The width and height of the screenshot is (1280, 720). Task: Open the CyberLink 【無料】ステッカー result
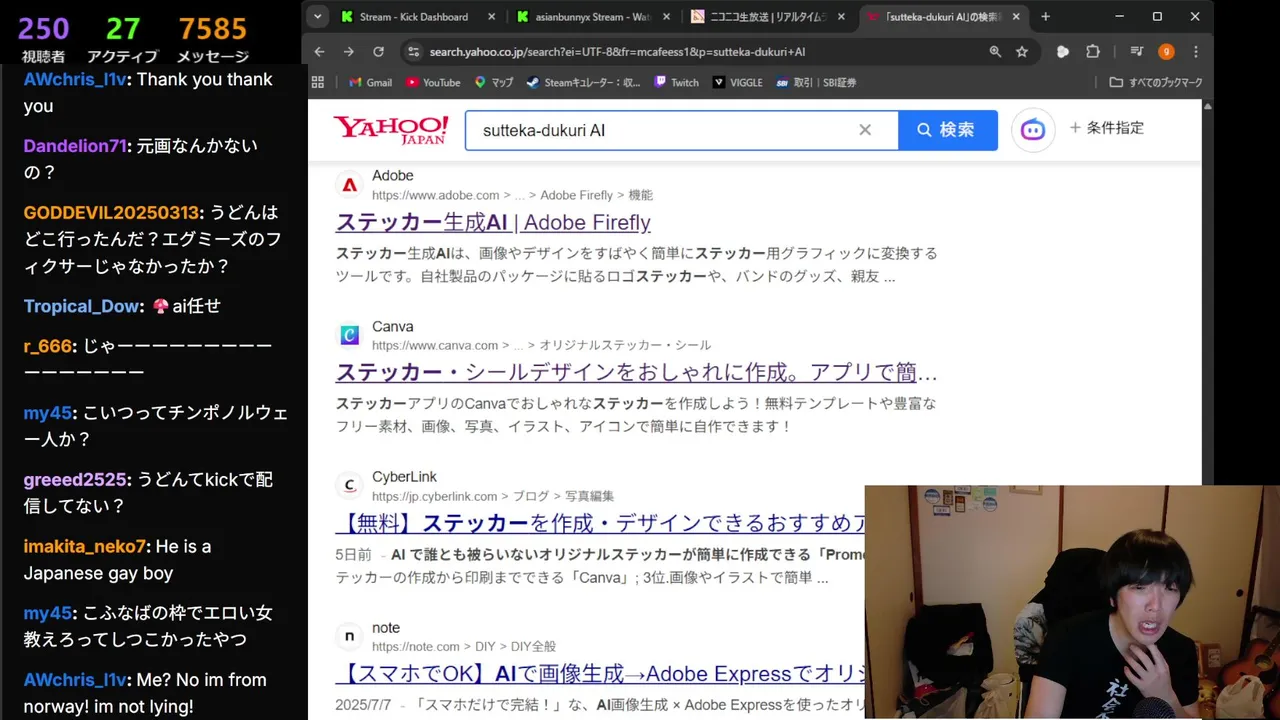[600, 524]
